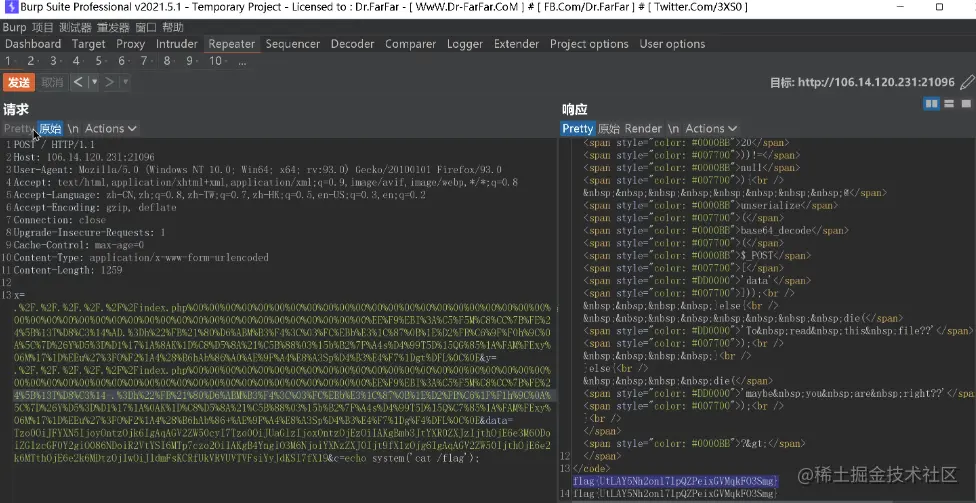Select Repeater request tab 2

point(32,61)
